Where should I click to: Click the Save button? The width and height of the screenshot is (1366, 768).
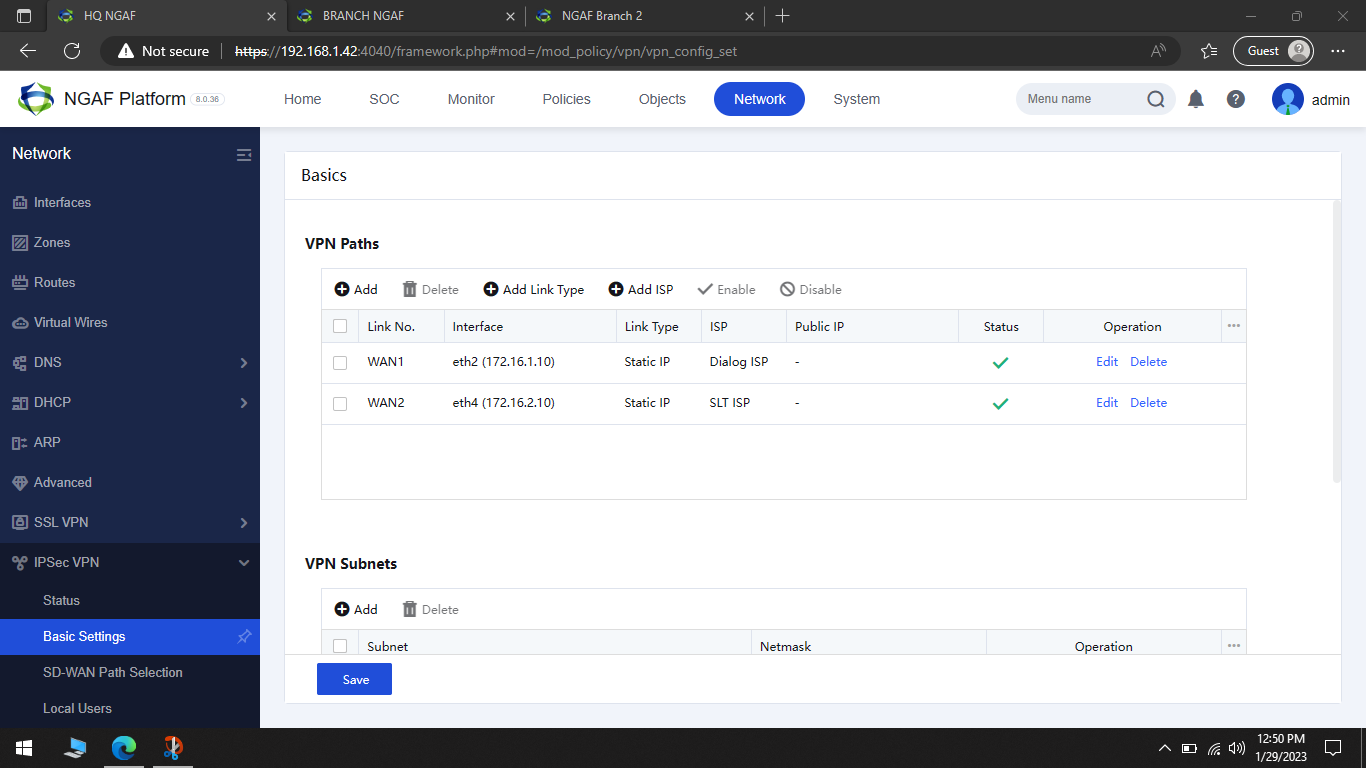pos(354,679)
